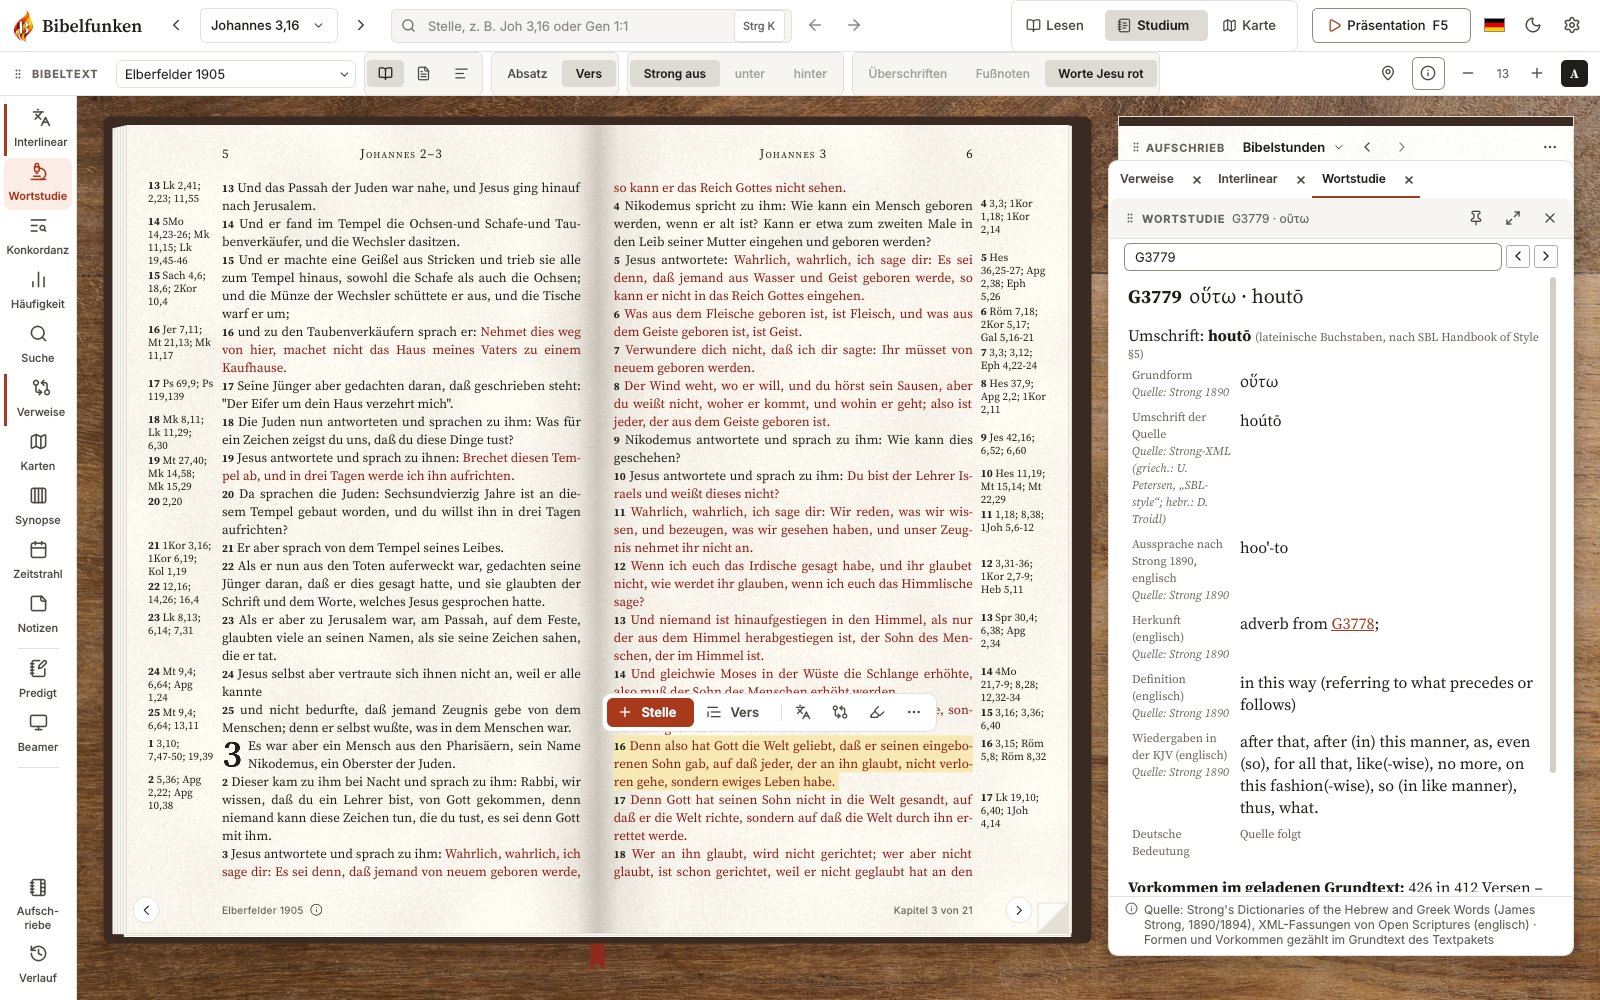Open the Interlinear sidebar tool
The width and height of the screenshot is (1600, 1000).
point(40,129)
